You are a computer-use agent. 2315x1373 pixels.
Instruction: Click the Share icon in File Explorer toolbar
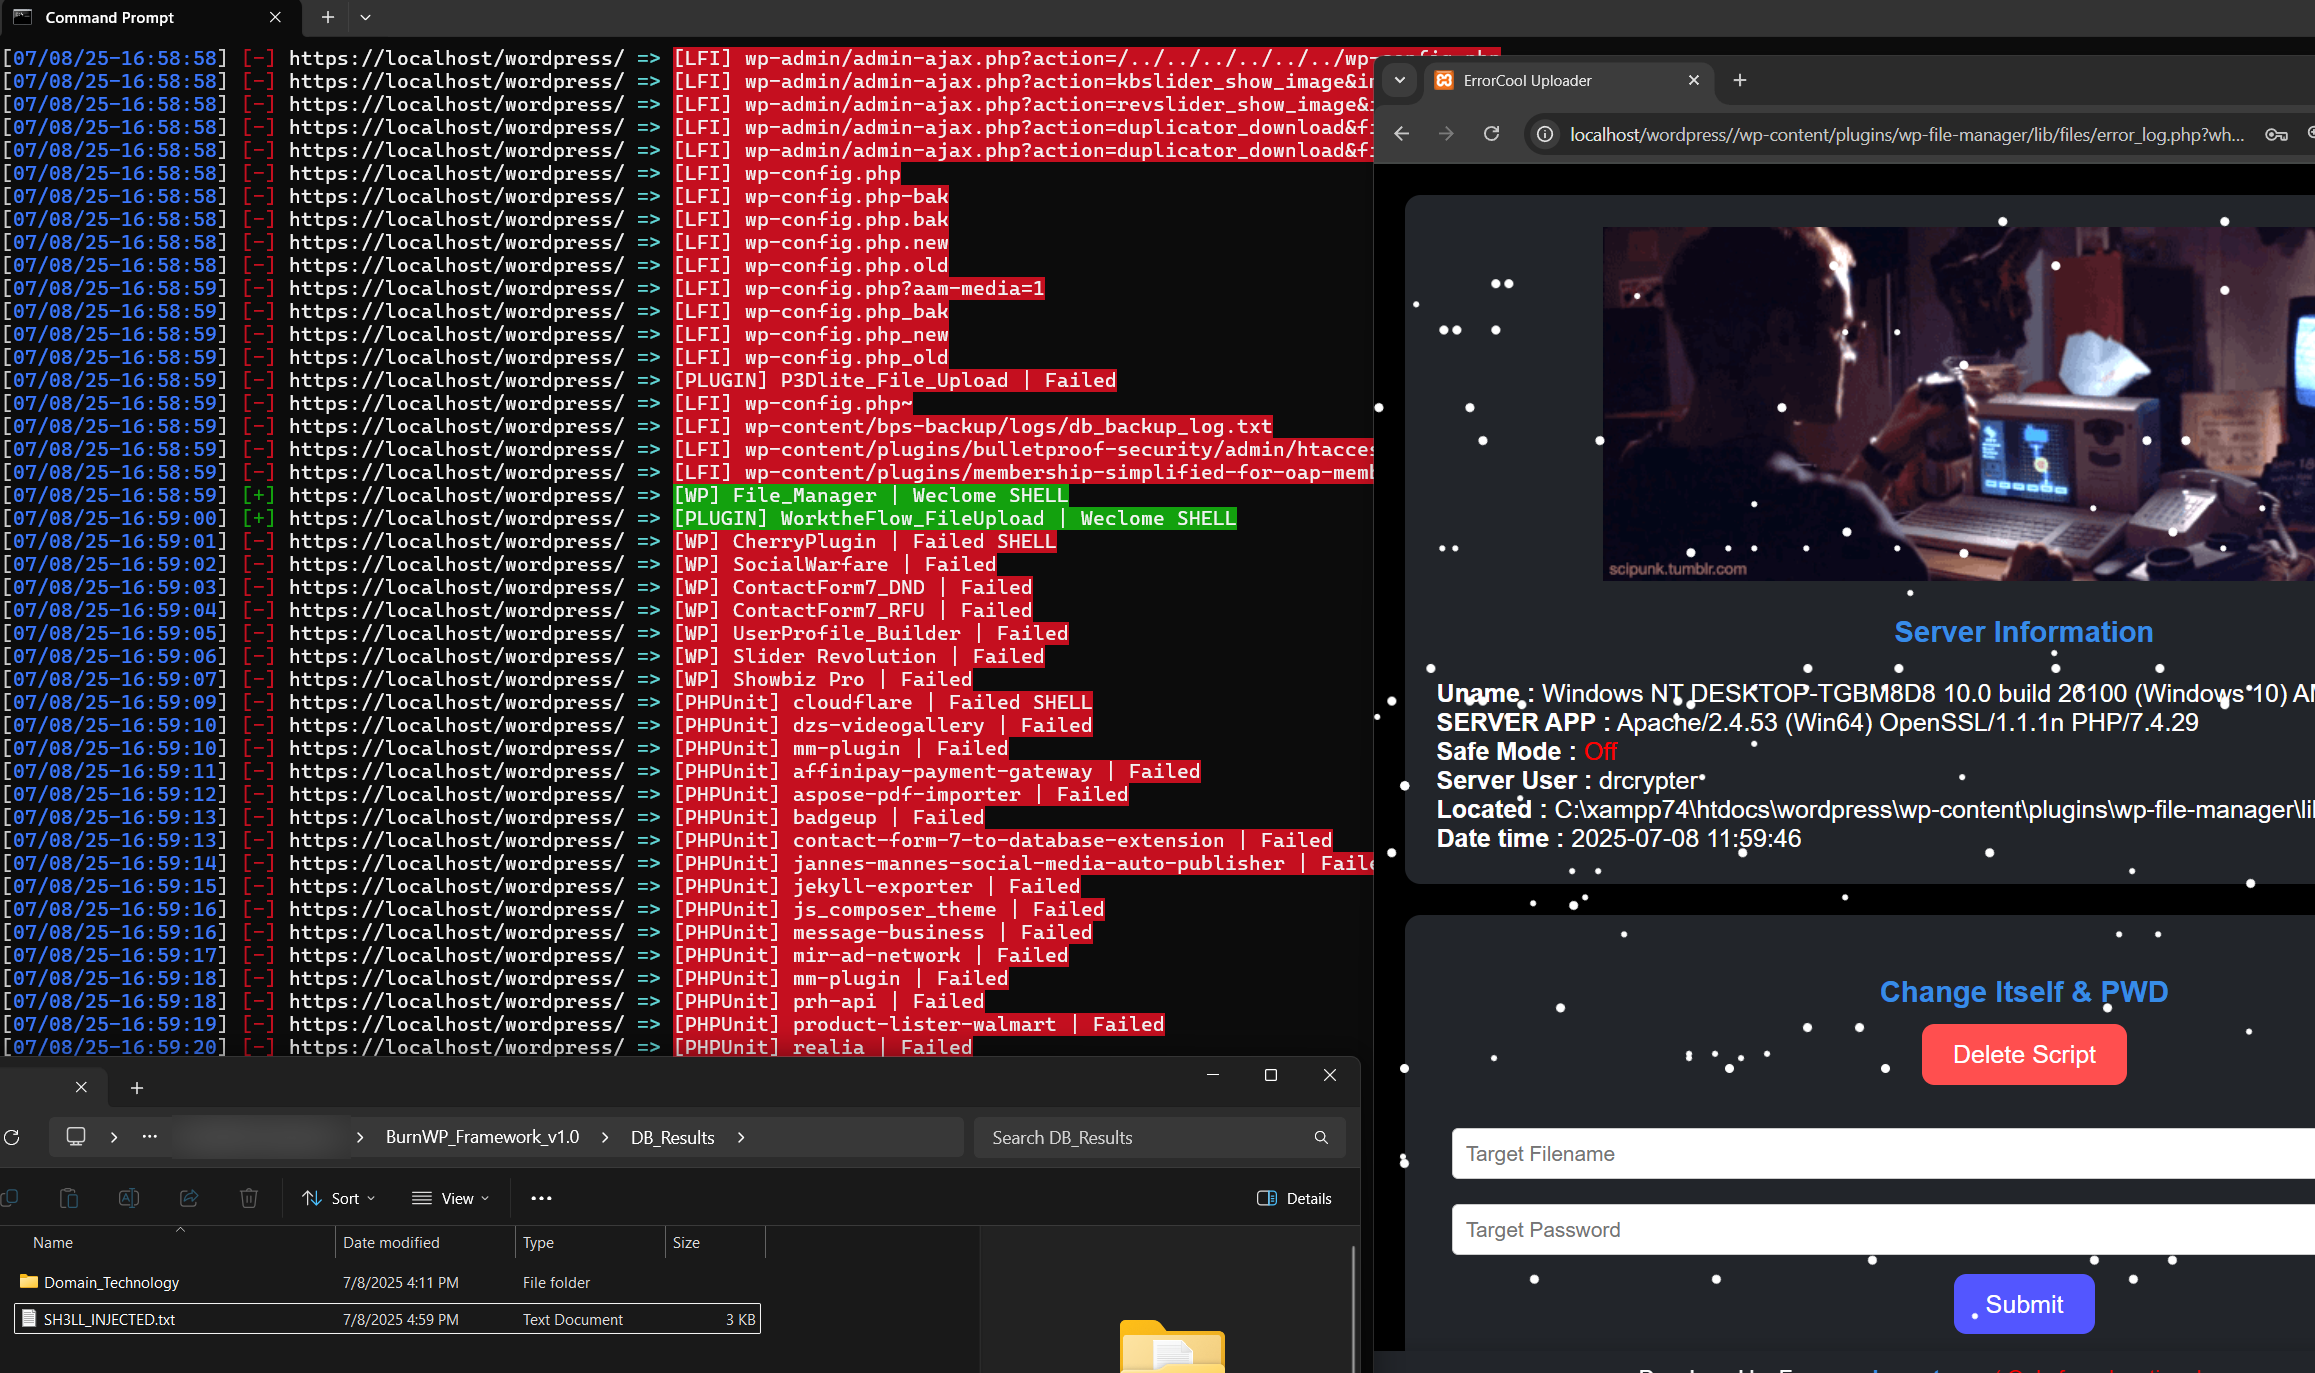pos(189,1198)
